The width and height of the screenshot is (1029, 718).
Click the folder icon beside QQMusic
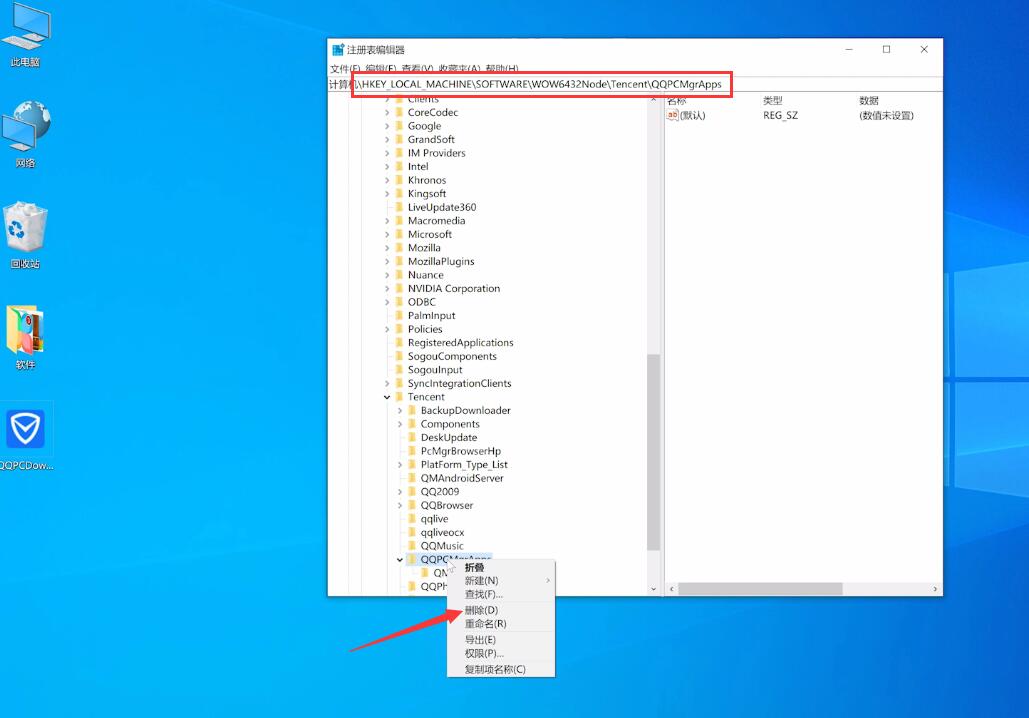click(412, 545)
